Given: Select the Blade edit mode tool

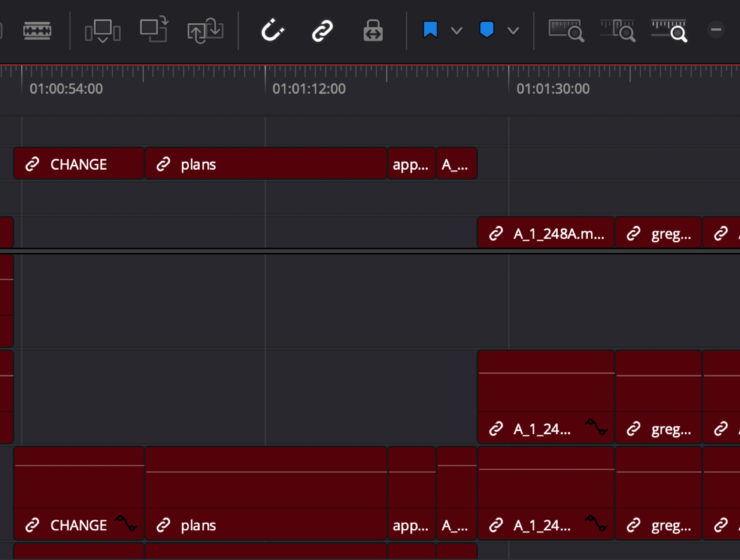Looking at the screenshot, I should pyautogui.click(x=37, y=31).
